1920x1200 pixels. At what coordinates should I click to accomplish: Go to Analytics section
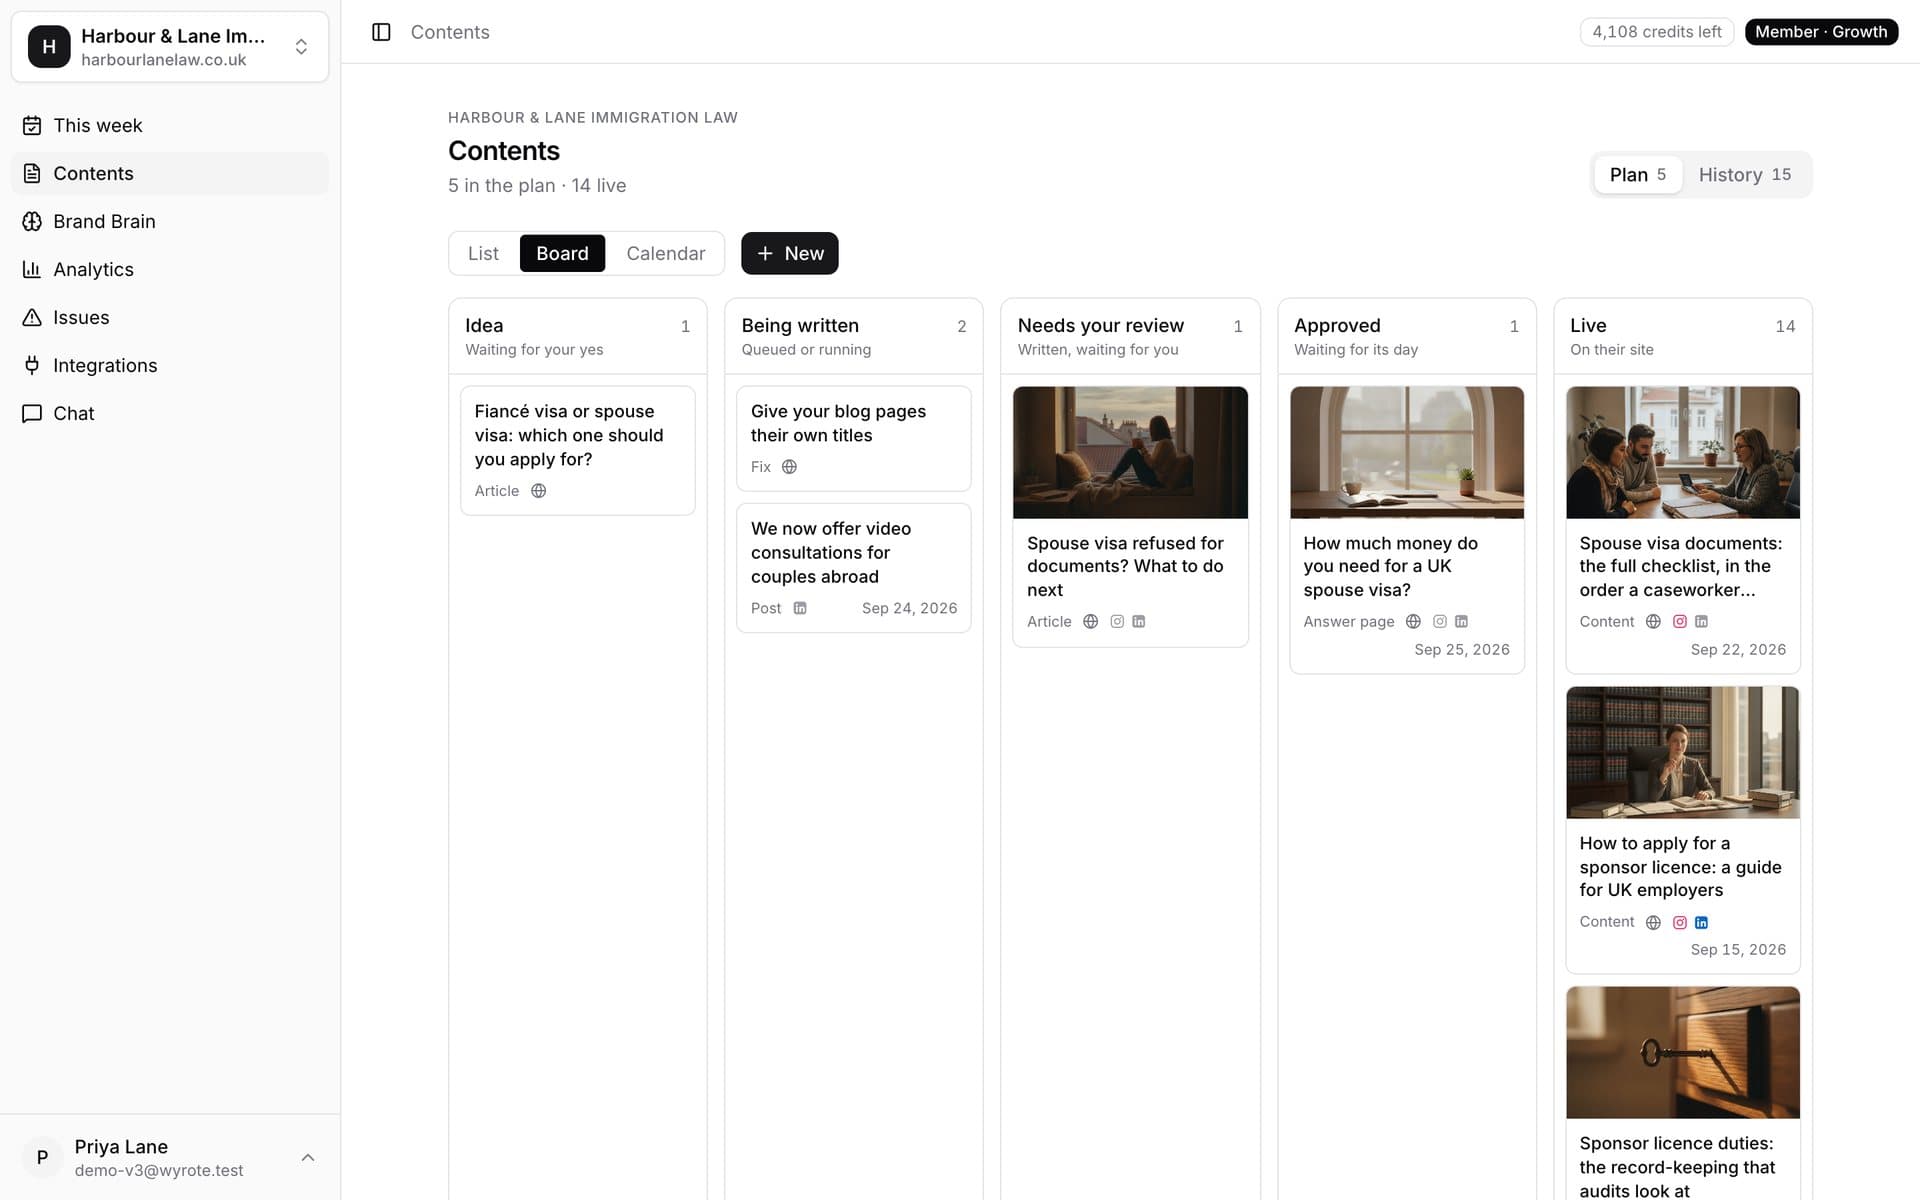point(170,269)
